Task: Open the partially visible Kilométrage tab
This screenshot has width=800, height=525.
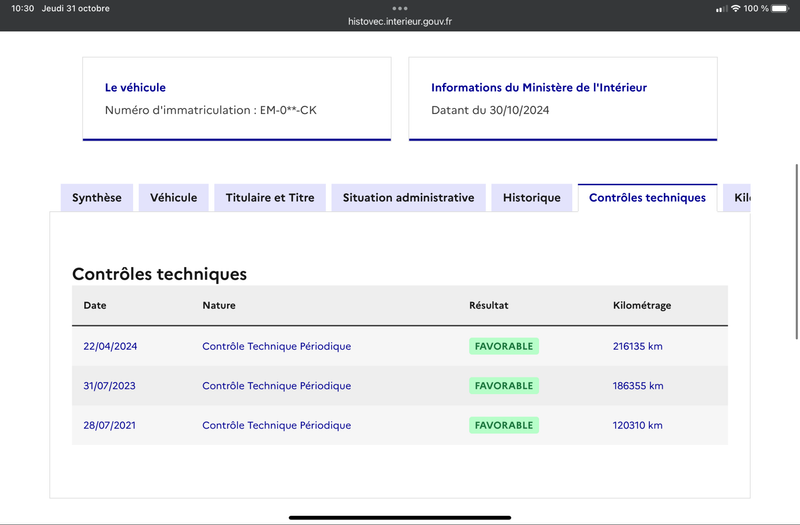Action: [x=737, y=197]
